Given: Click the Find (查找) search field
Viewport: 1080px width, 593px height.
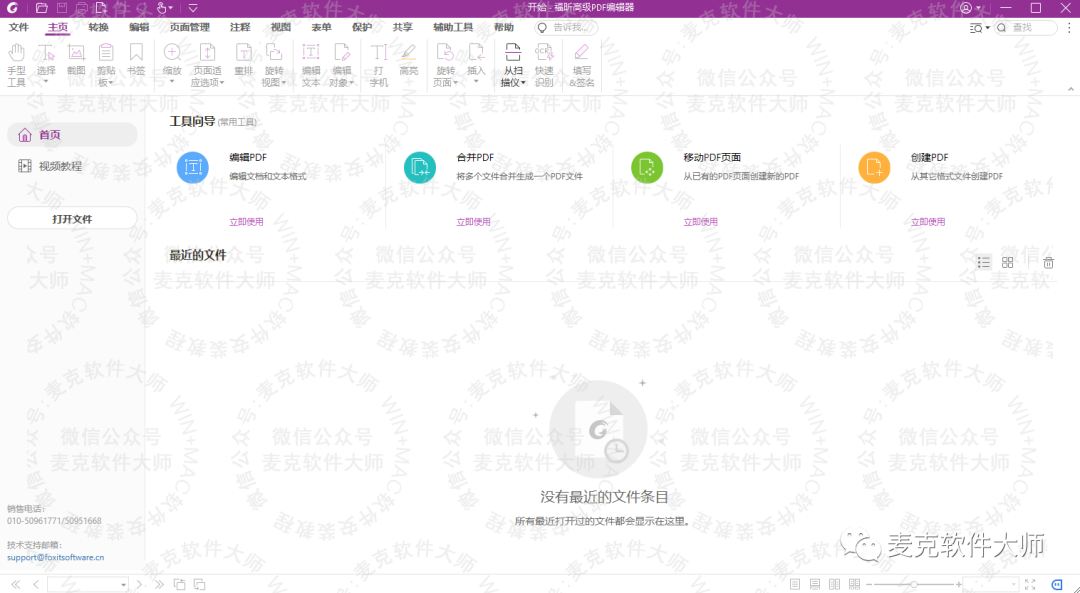Looking at the screenshot, I should click(1025, 28).
